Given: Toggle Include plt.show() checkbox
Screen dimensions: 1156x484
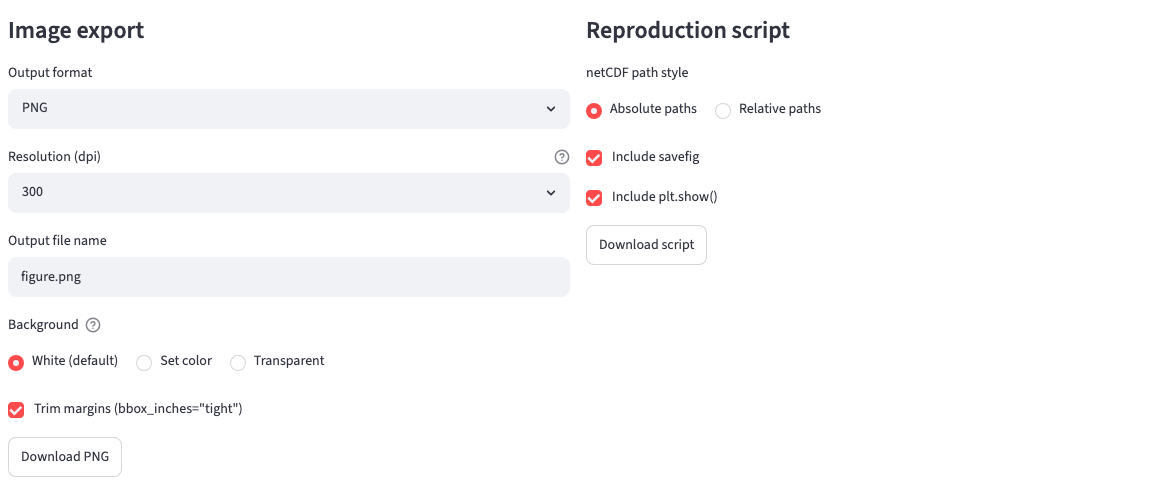Looking at the screenshot, I should (593, 198).
